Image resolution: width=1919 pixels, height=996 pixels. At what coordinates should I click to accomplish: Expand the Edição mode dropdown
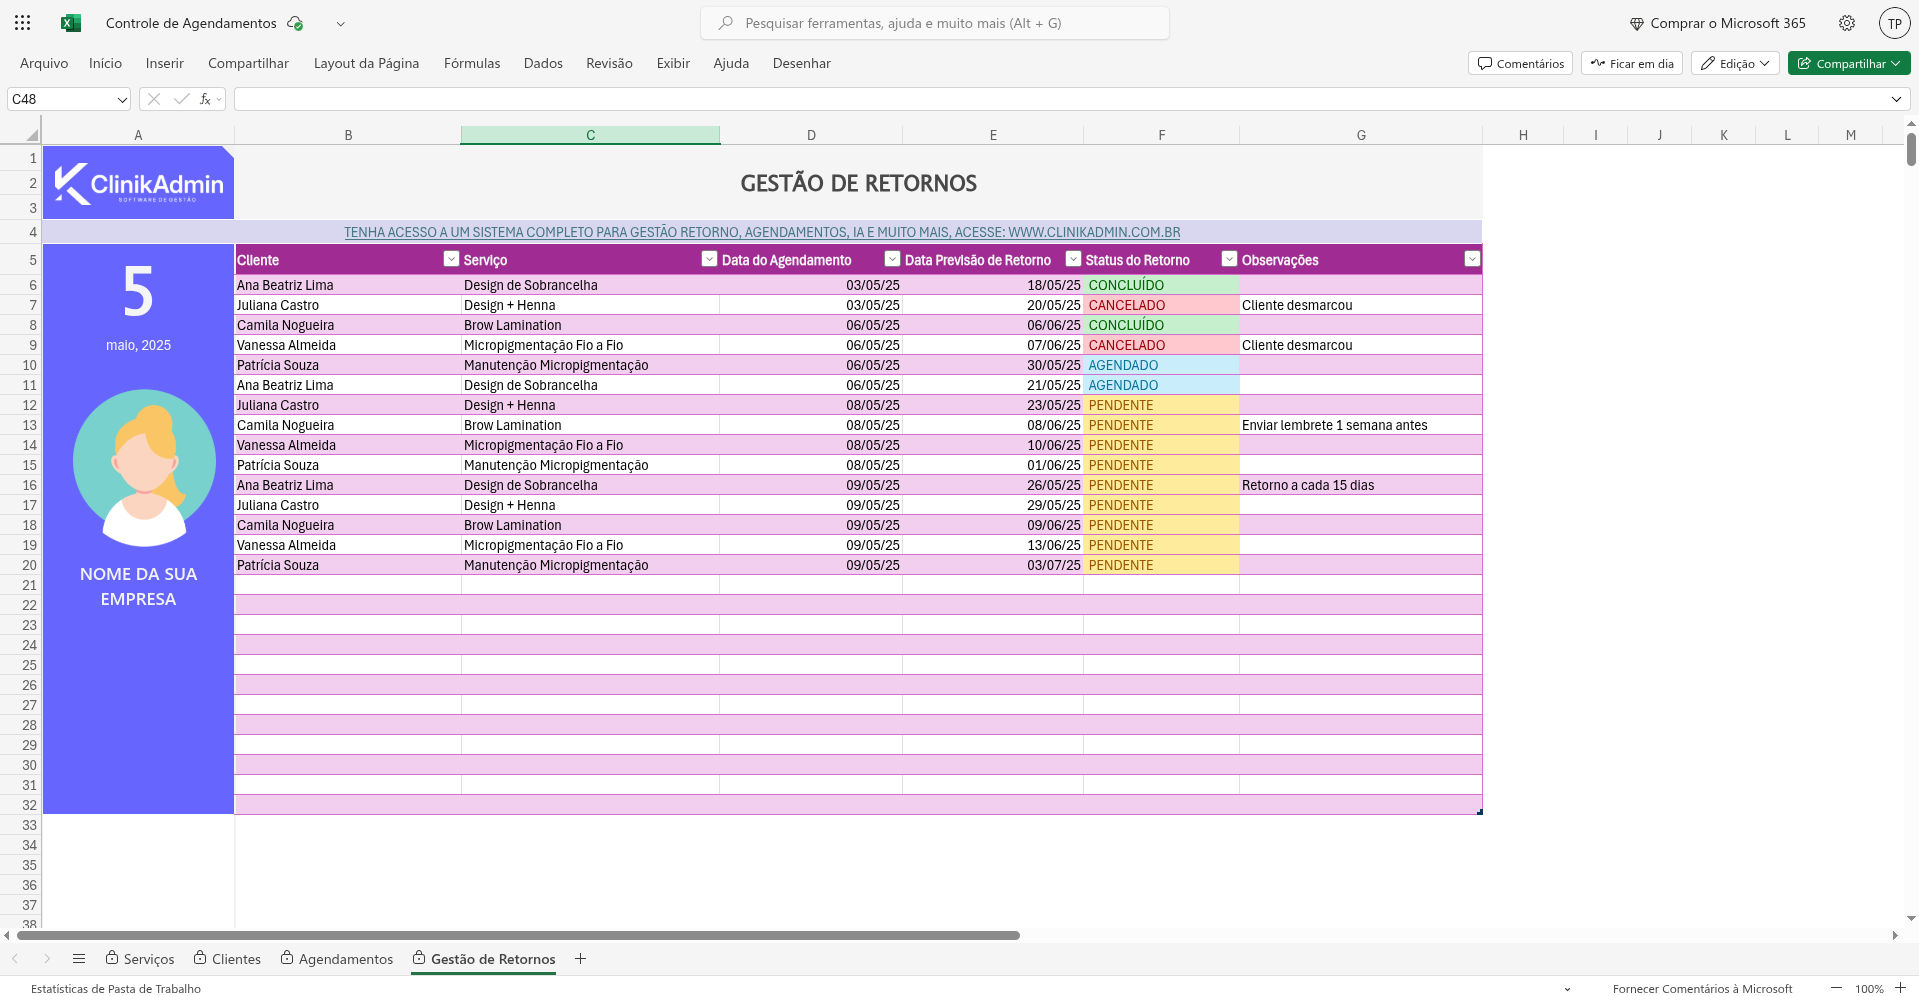point(1735,63)
